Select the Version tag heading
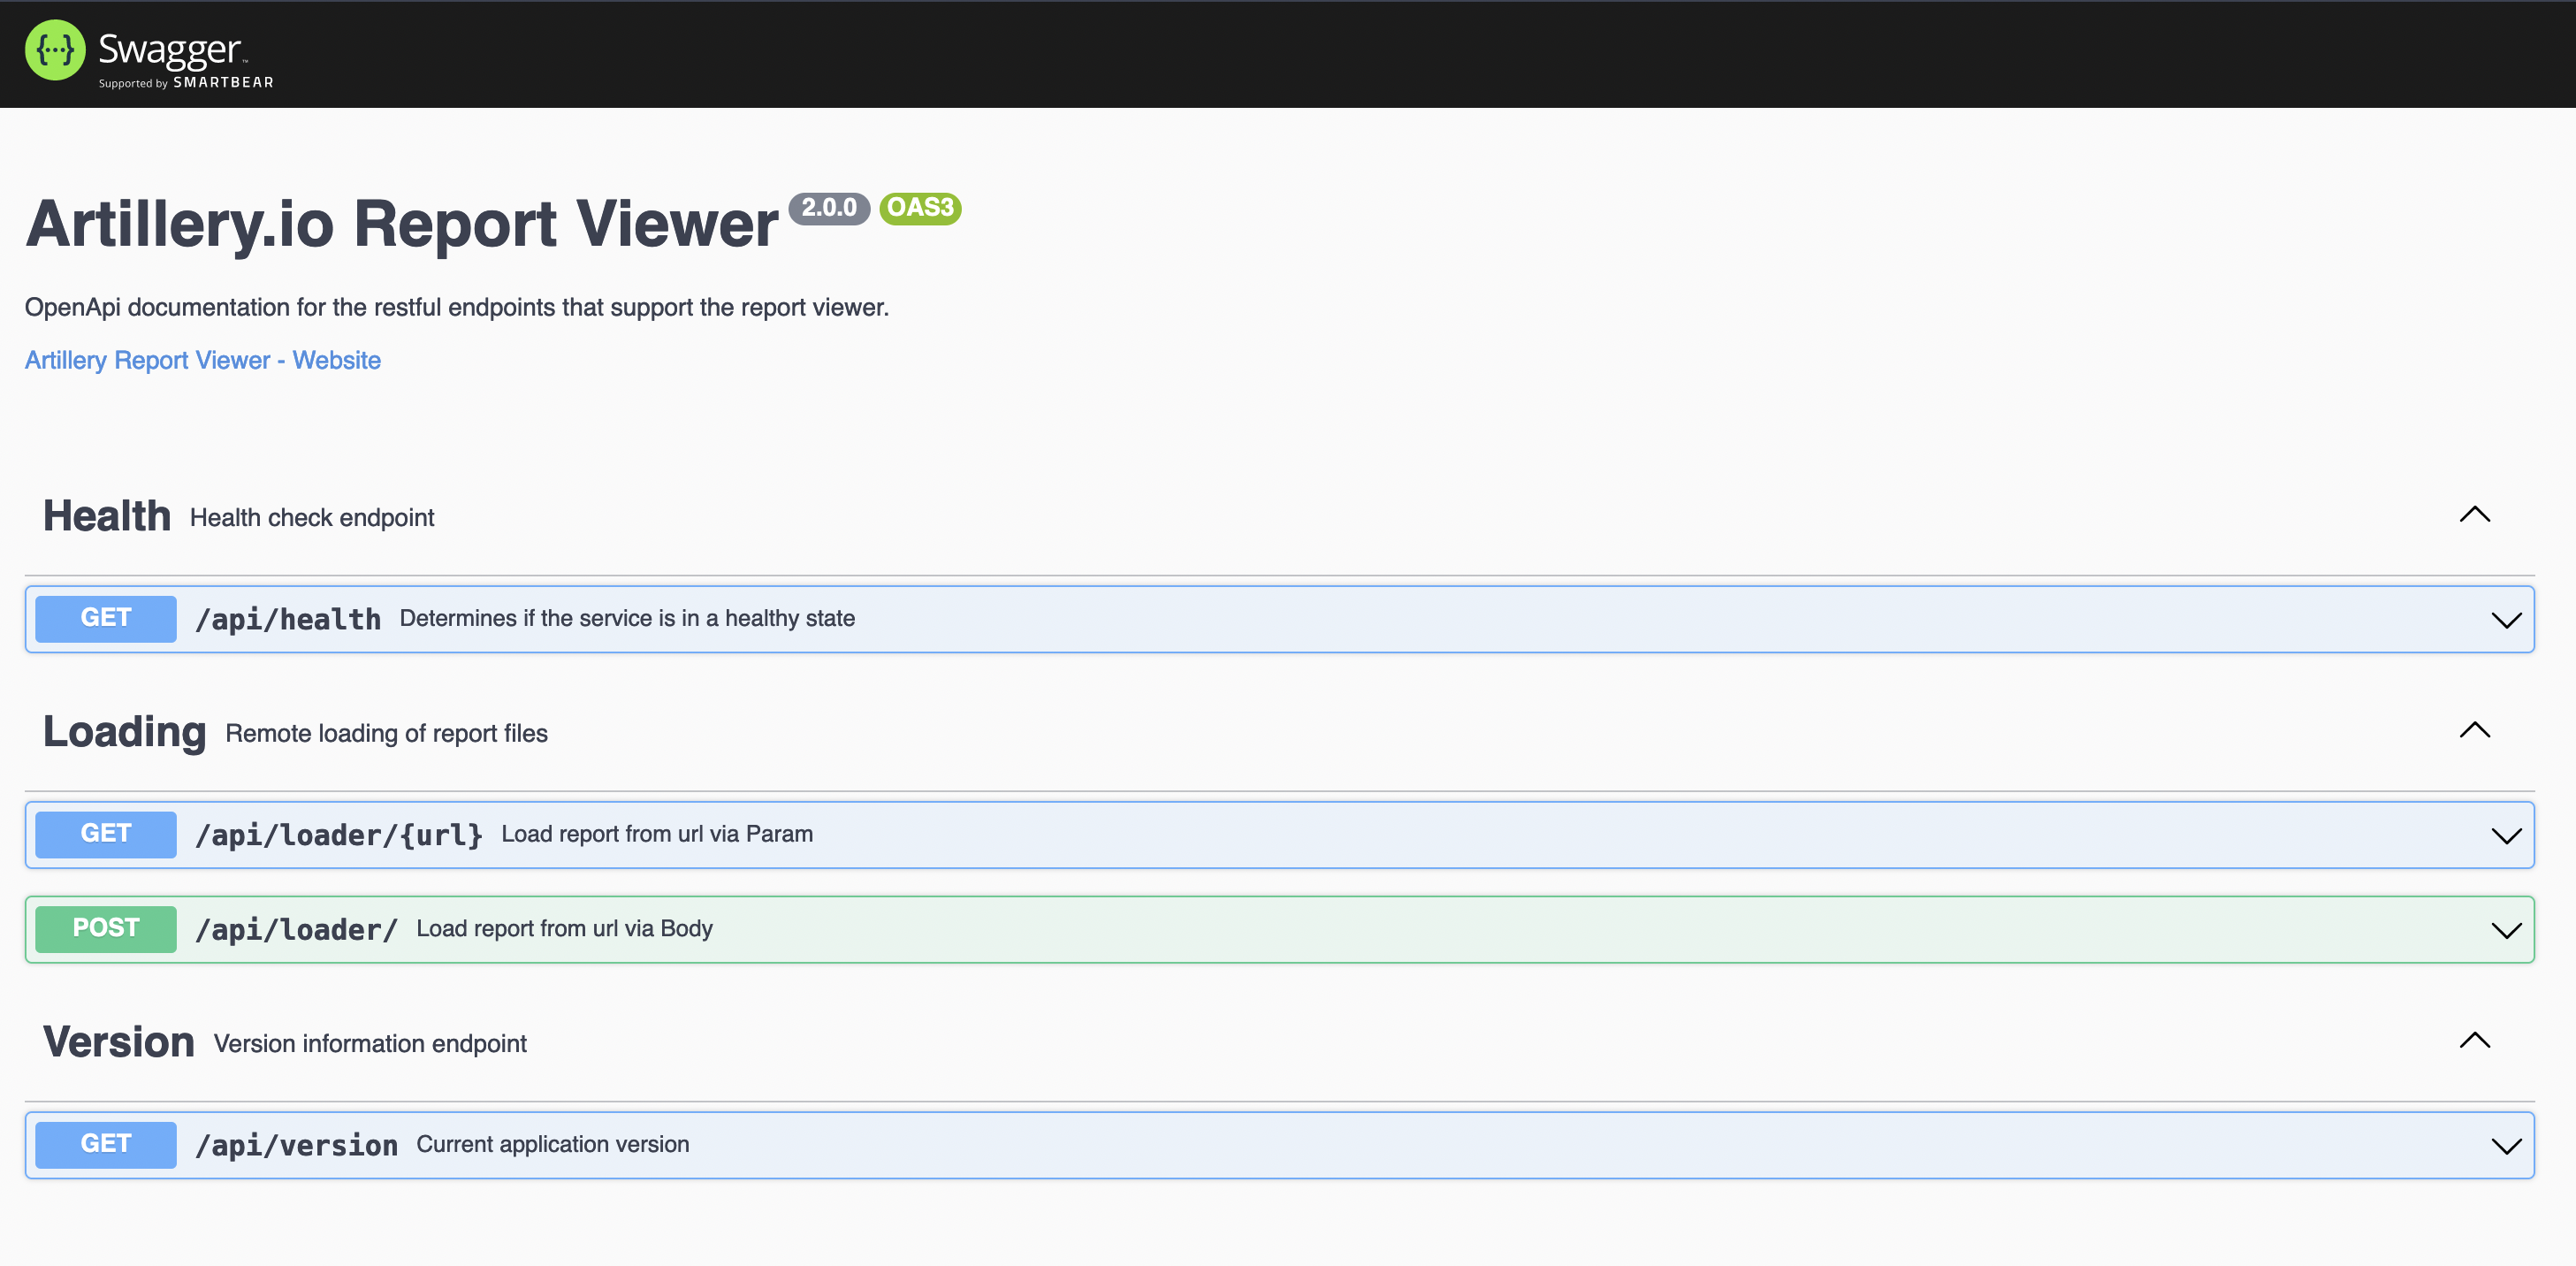The width and height of the screenshot is (2576, 1266). [118, 1043]
